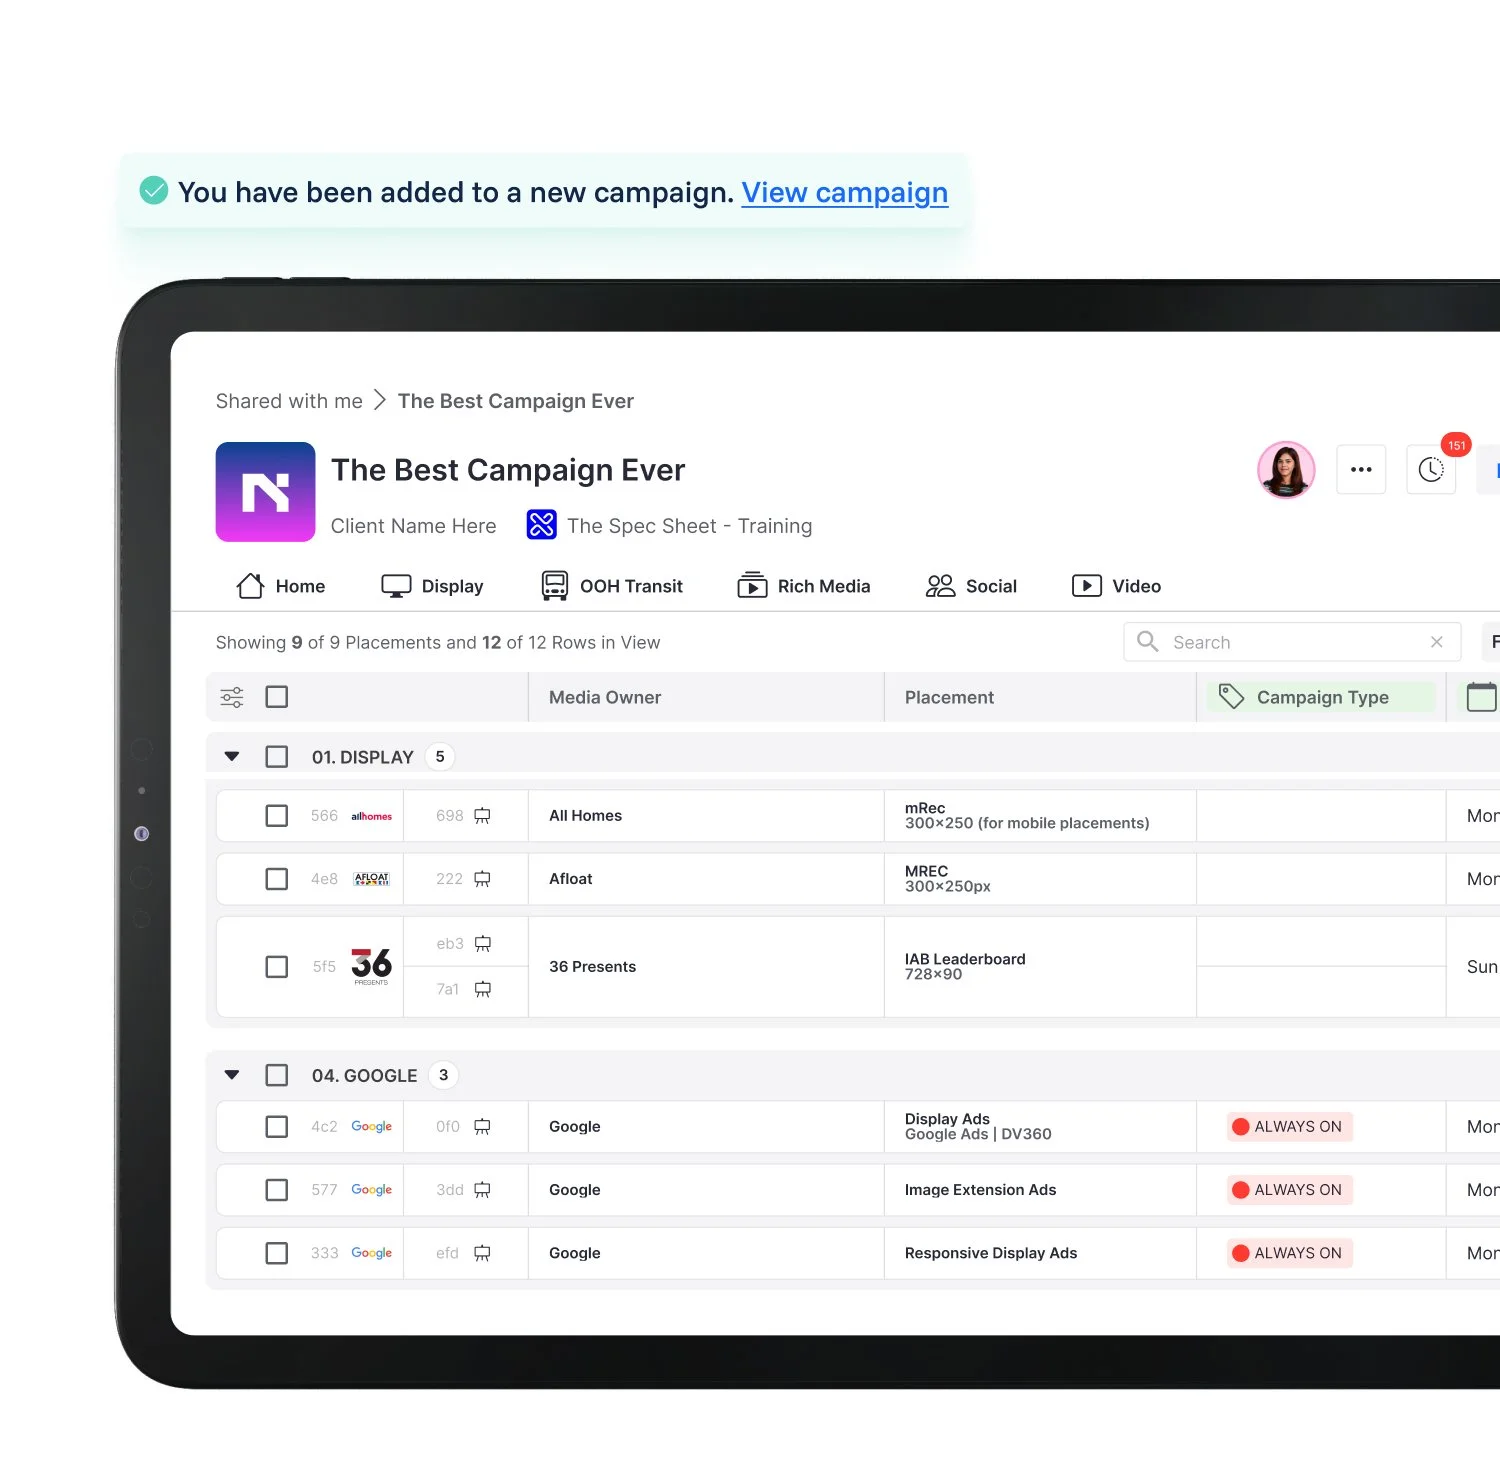Open the user profile avatar
The image size is (1500, 1483).
coord(1286,469)
